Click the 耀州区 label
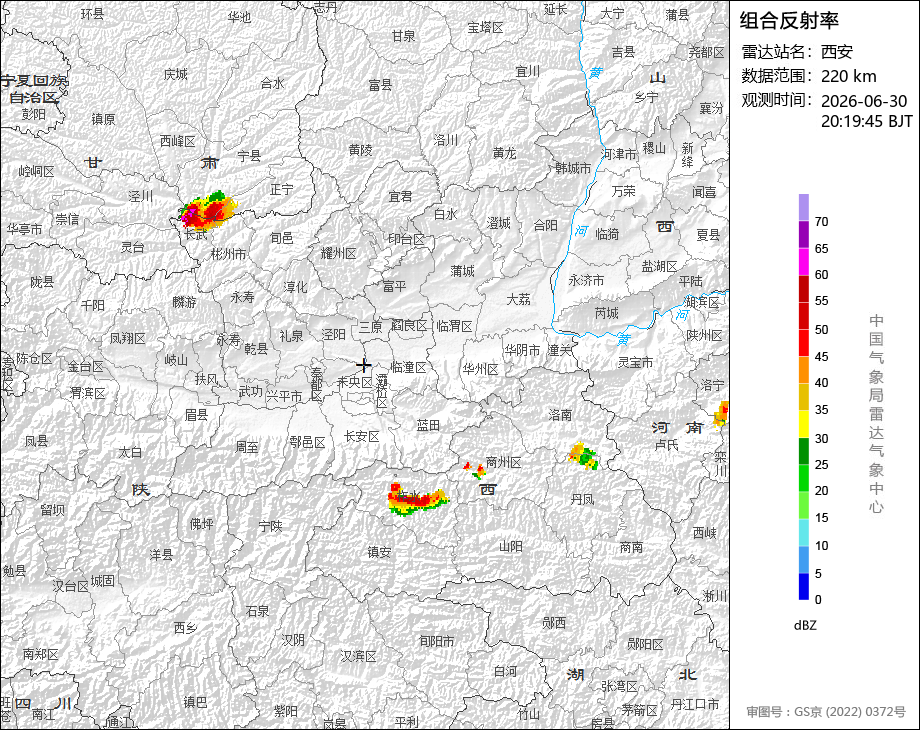Image resolution: width=920 pixels, height=730 pixels. click(339, 254)
